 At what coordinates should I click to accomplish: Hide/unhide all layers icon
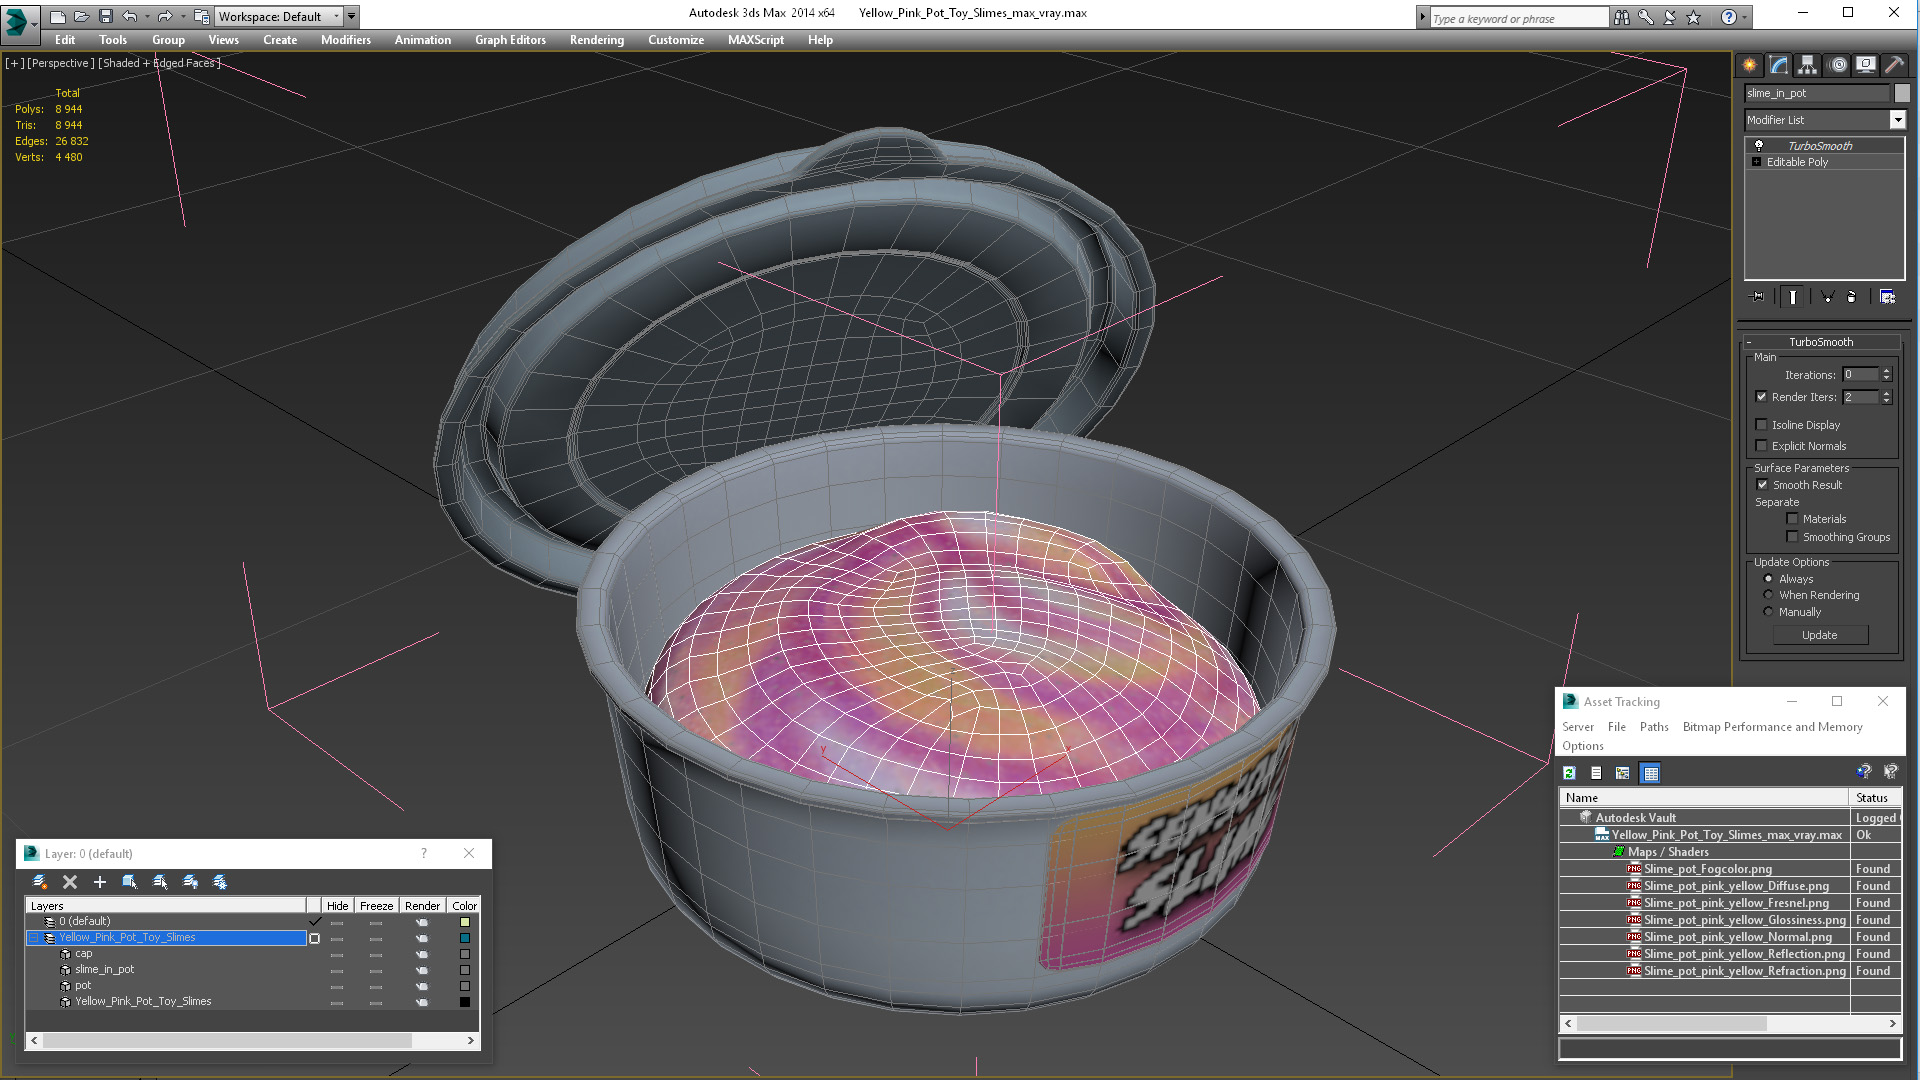coord(190,882)
